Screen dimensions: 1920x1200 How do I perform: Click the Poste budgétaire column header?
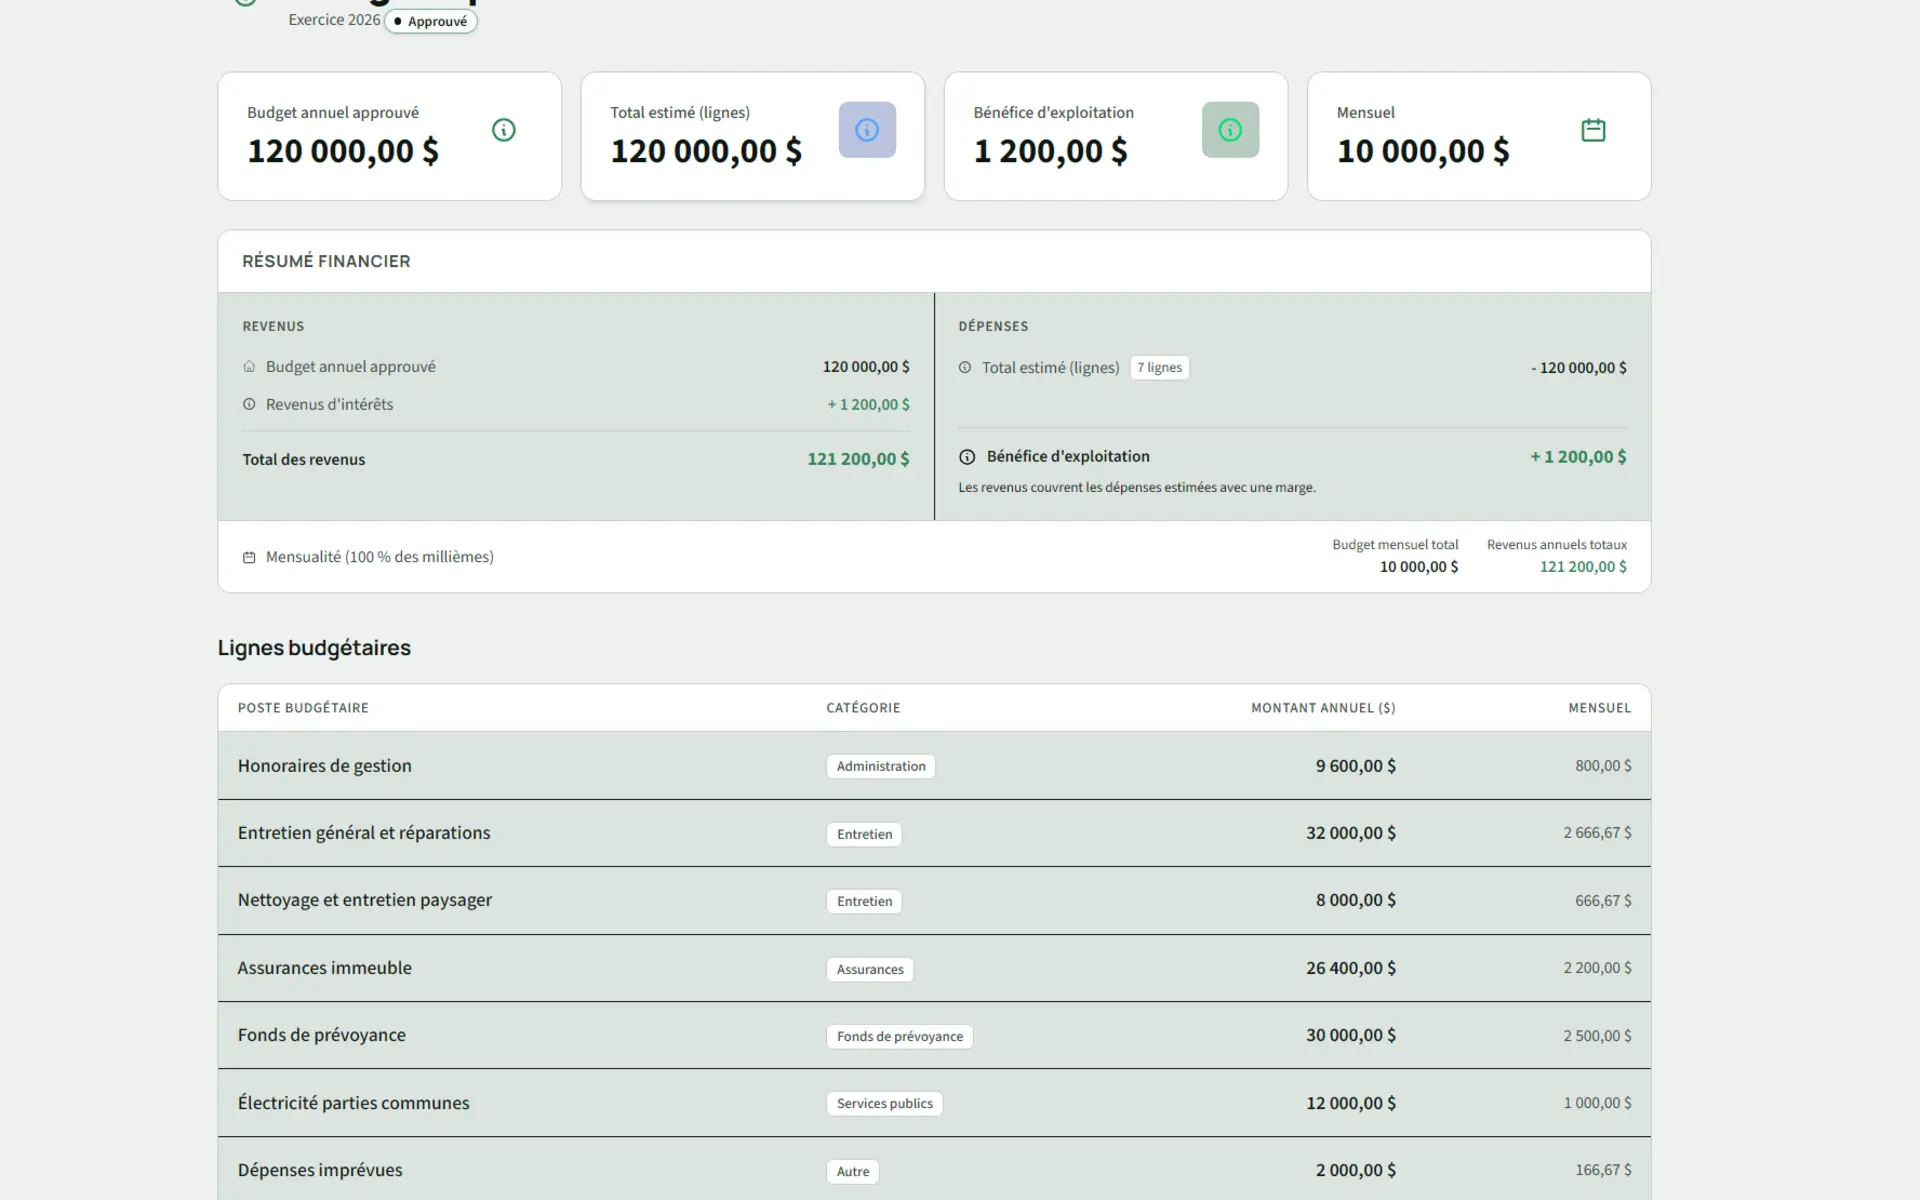(x=303, y=707)
